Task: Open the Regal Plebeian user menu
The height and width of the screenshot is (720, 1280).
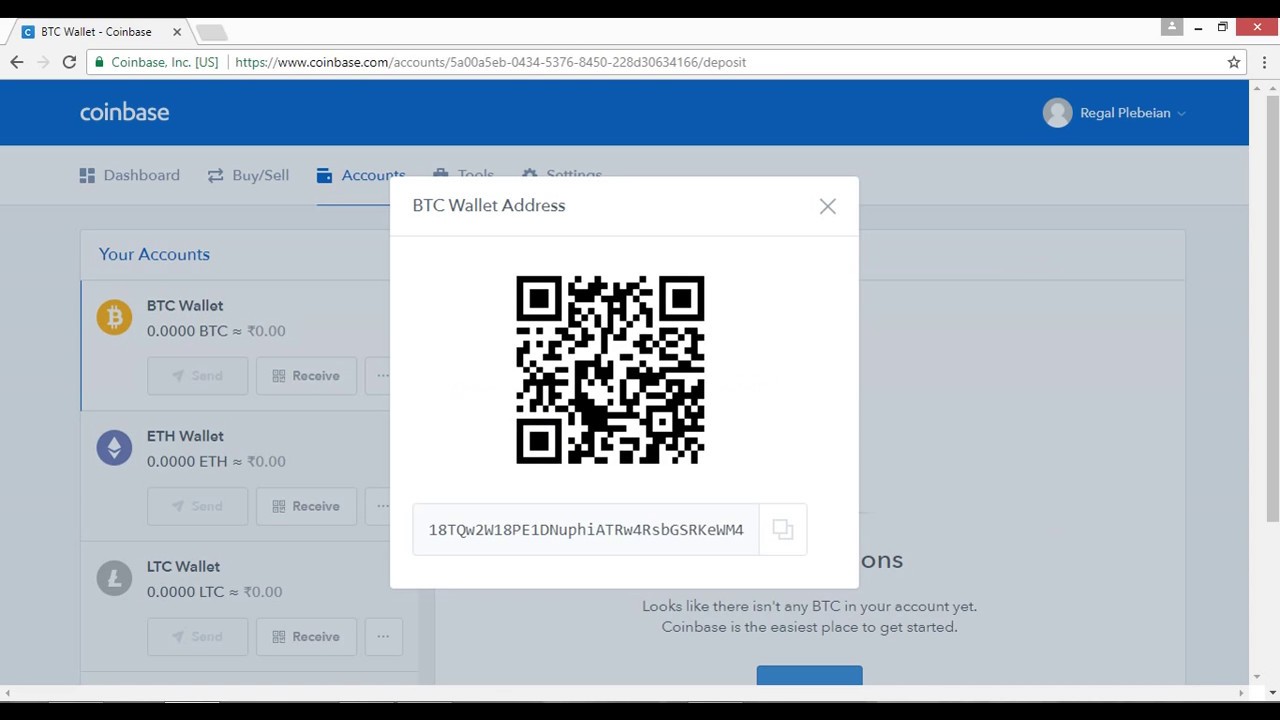Action: point(1114,113)
